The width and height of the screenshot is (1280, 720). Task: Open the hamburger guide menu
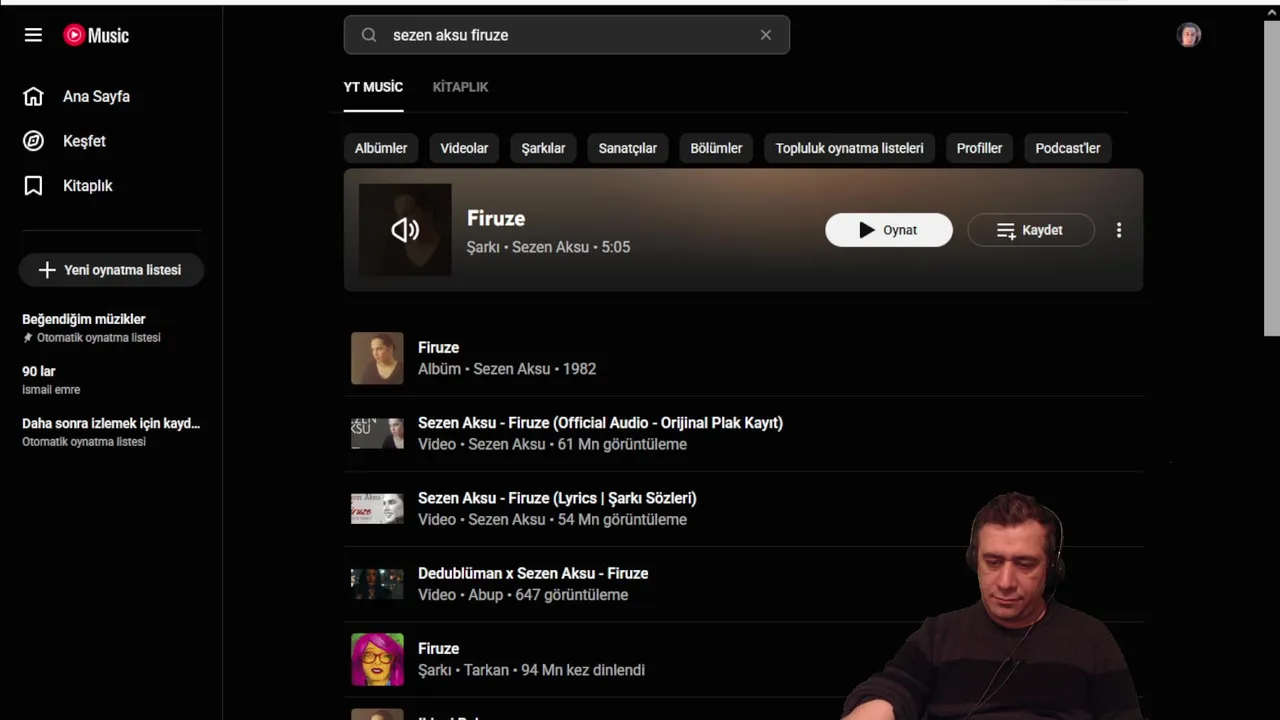click(x=33, y=35)
